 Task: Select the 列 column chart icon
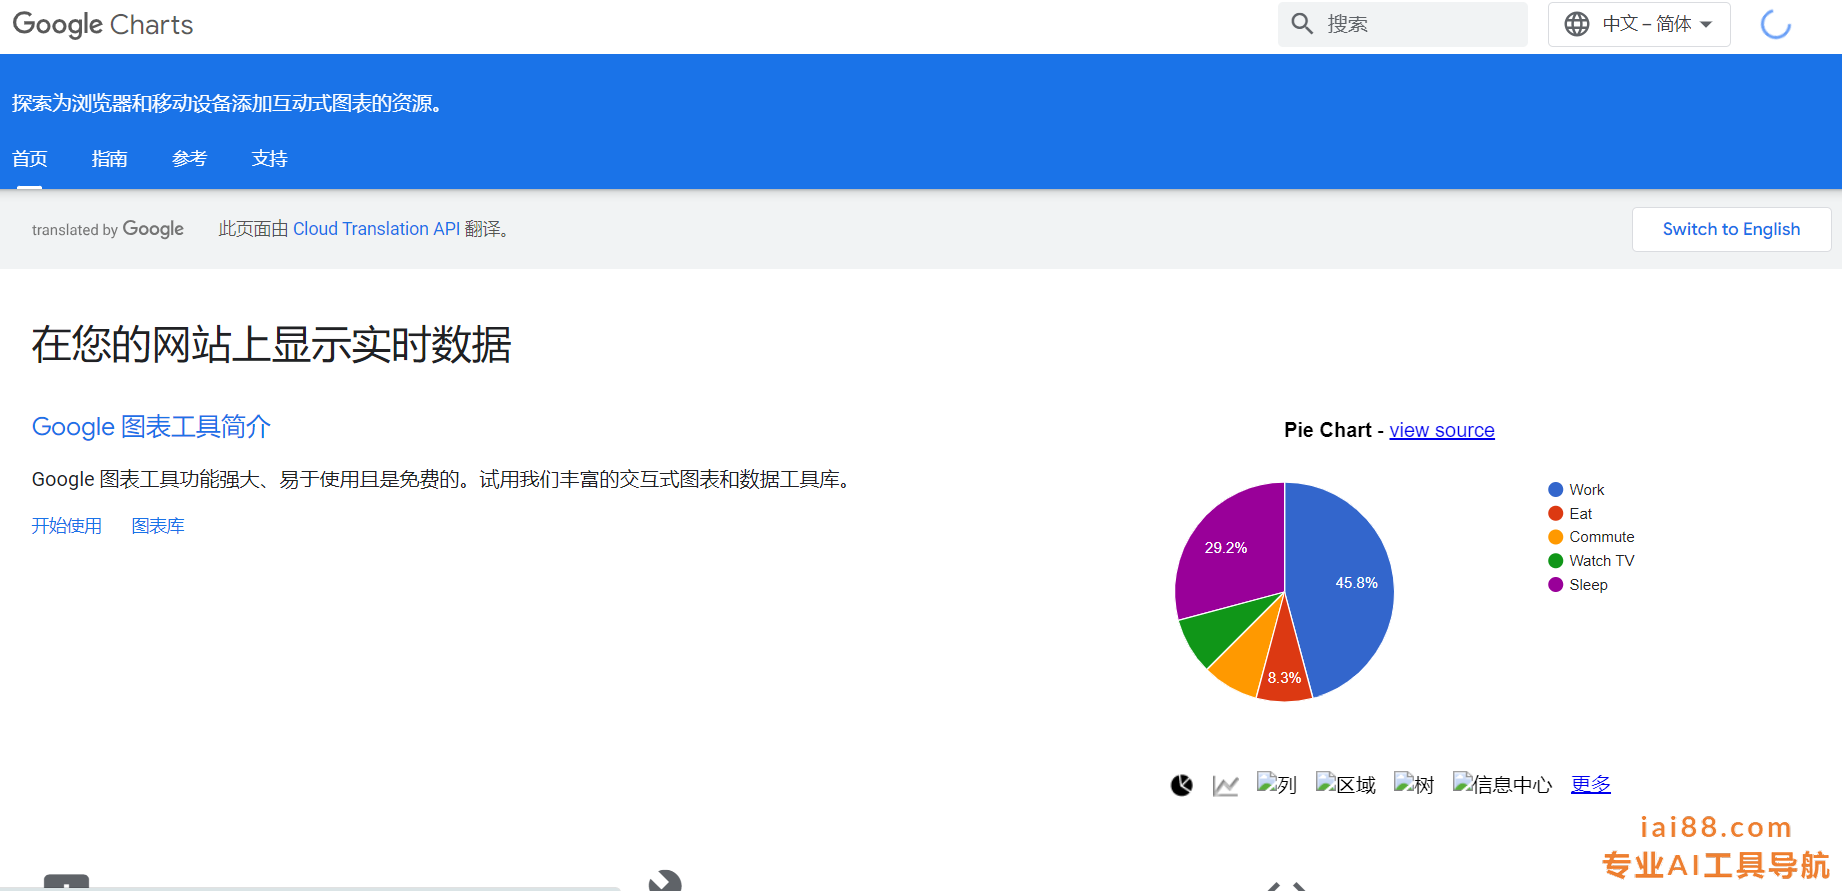point(1277,784)
